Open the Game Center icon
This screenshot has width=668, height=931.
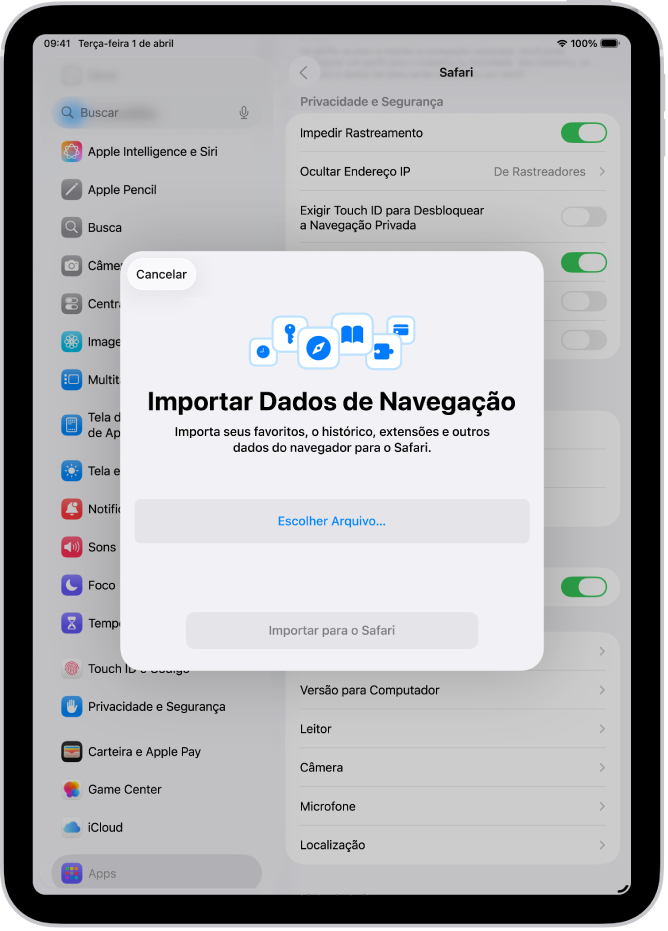pos(71,790)
